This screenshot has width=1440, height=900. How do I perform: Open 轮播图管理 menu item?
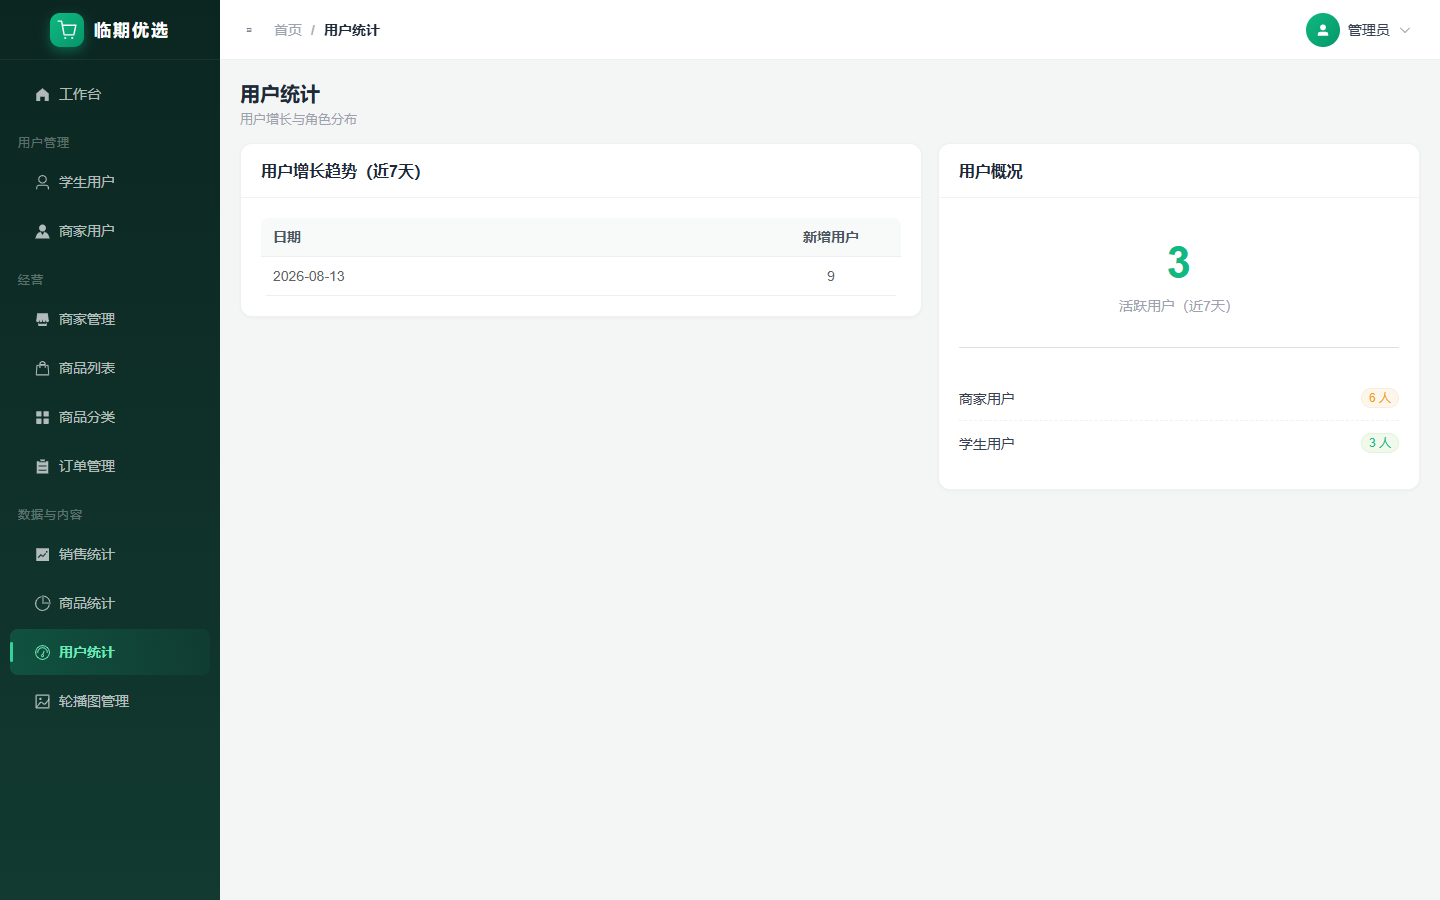pos(110,701)
